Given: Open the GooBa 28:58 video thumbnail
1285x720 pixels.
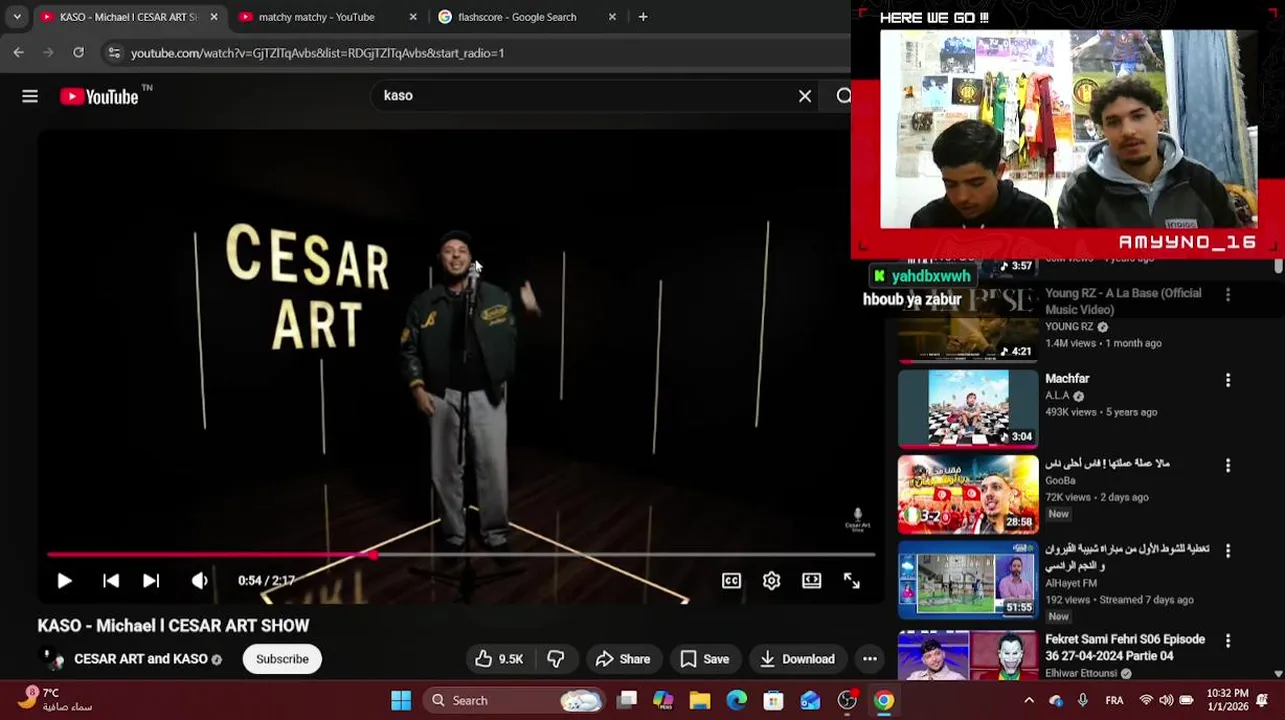Looking at the screenshot, I should [968, 495].
